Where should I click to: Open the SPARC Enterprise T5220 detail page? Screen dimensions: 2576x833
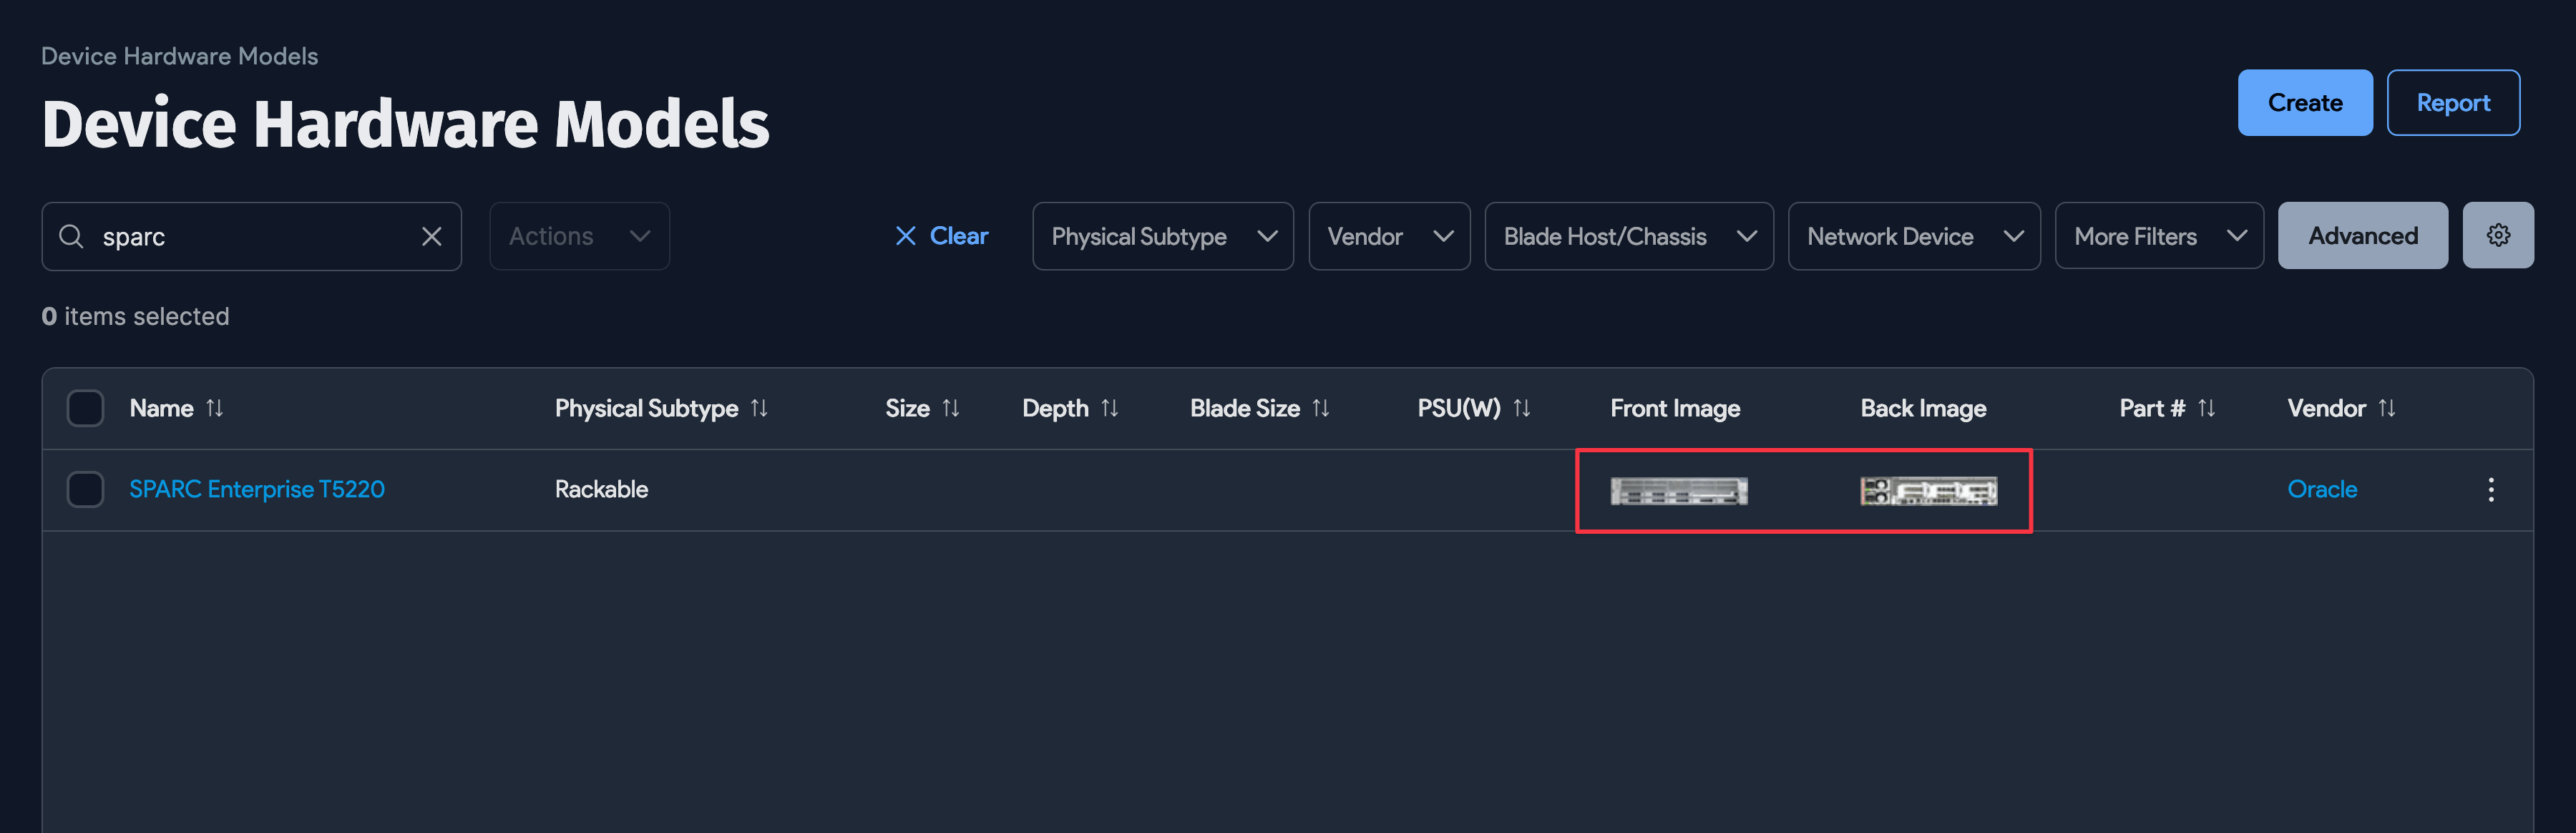[x=257, y=489]
